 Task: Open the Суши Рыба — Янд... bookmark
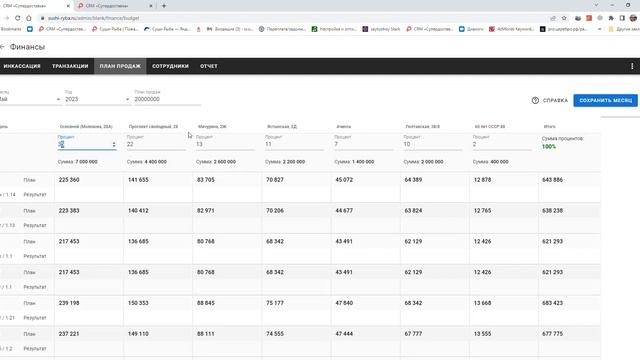point(167,29)
